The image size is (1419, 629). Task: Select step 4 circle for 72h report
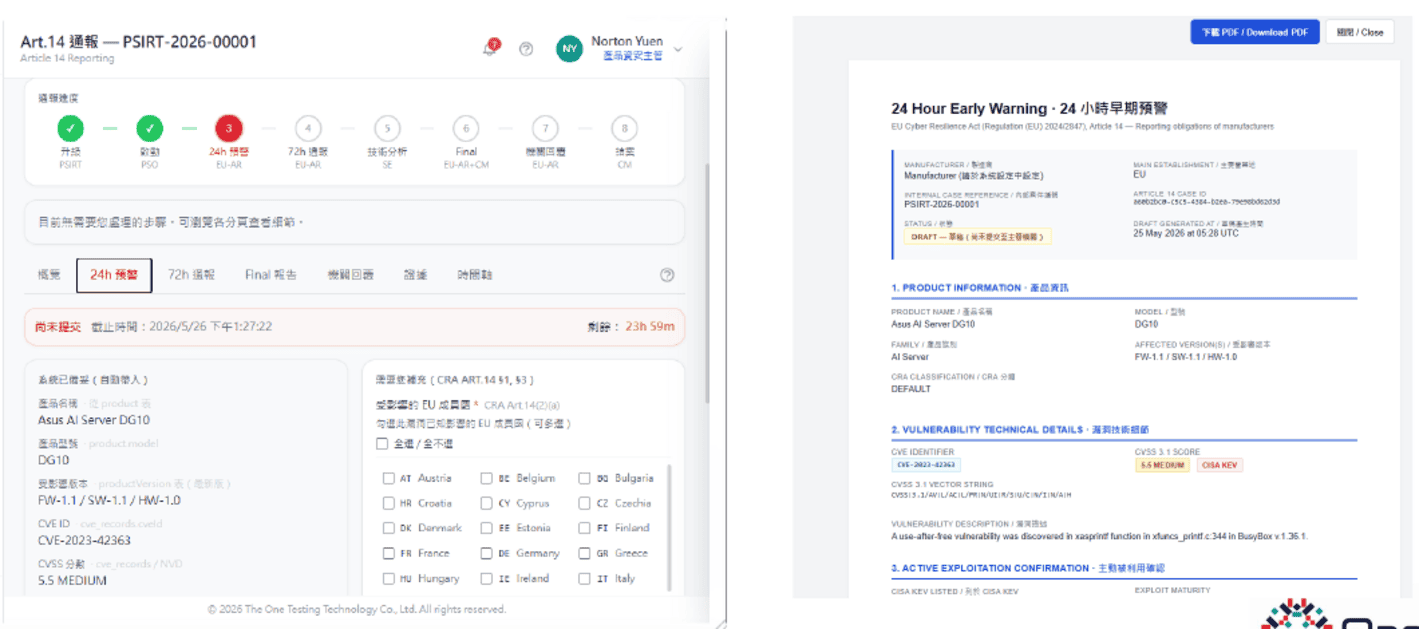coord(308,128)
